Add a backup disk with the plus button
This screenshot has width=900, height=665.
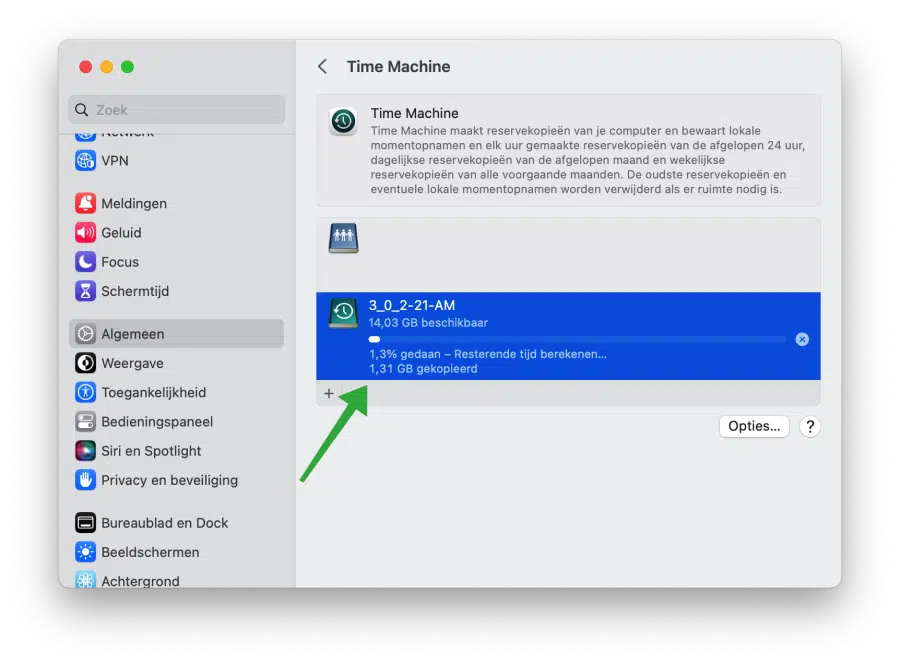pos(329,394)
